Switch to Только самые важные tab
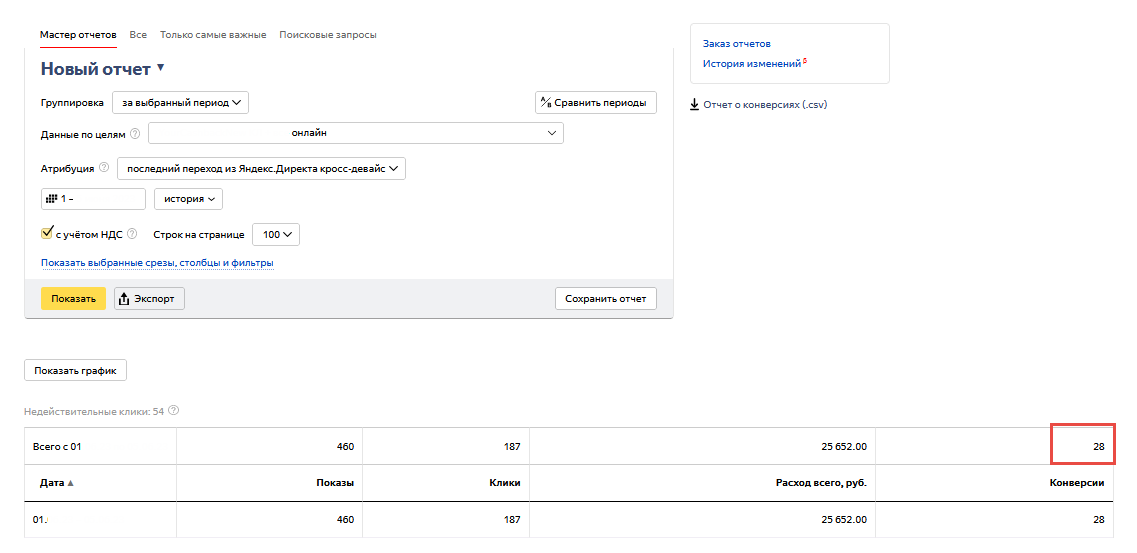The image size is (1137, 553). pos(213,35)
